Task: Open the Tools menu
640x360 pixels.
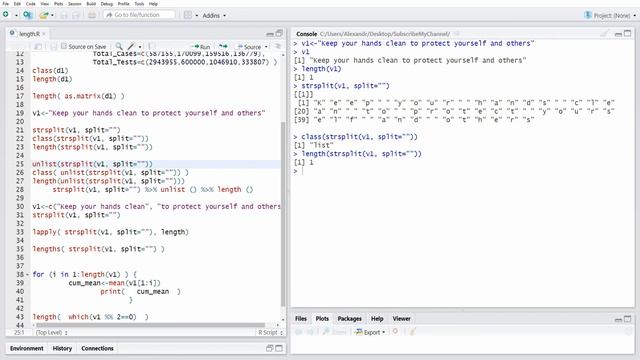Action: 139,4
